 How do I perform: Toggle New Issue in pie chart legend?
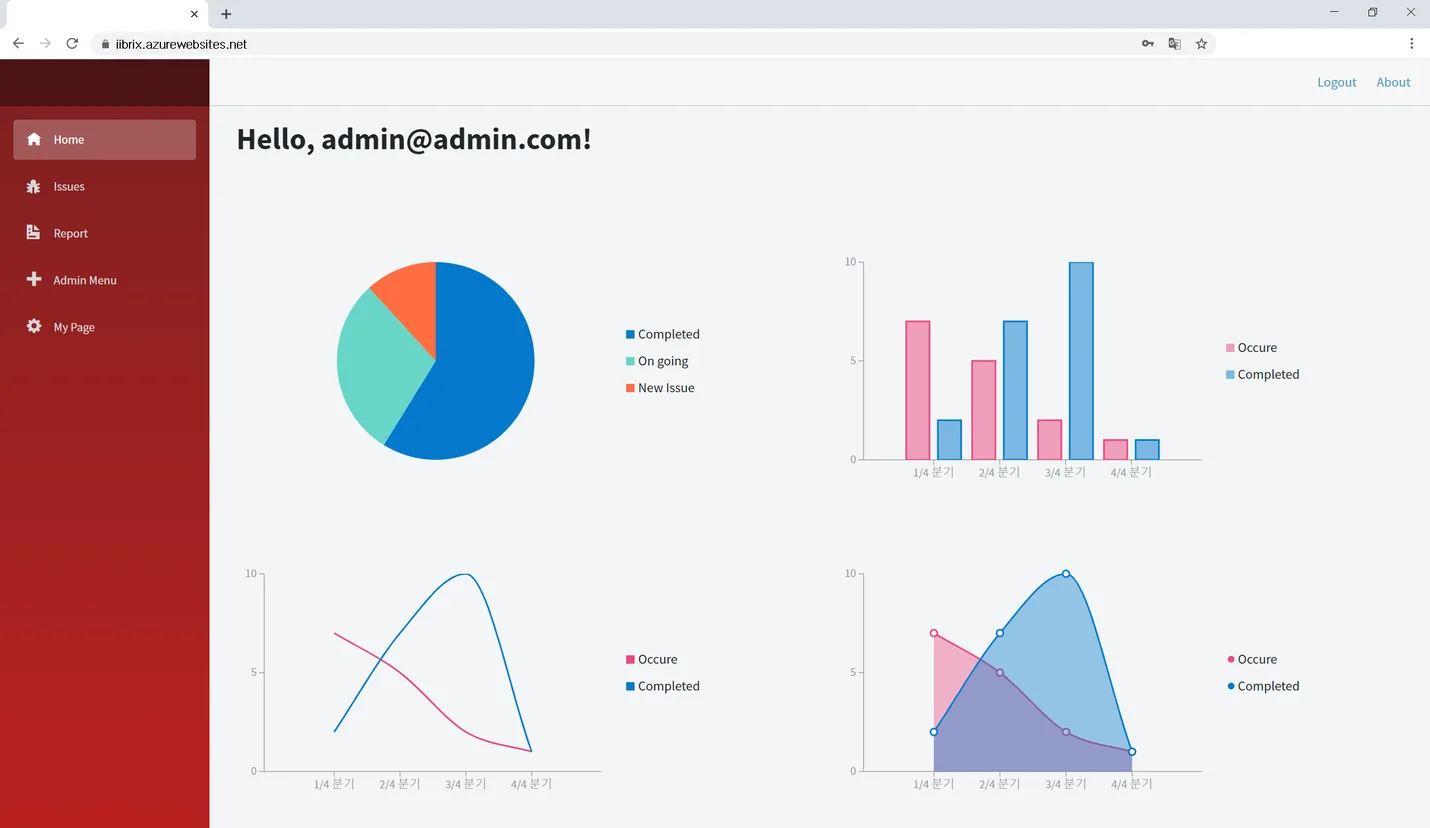pos(660,388)
